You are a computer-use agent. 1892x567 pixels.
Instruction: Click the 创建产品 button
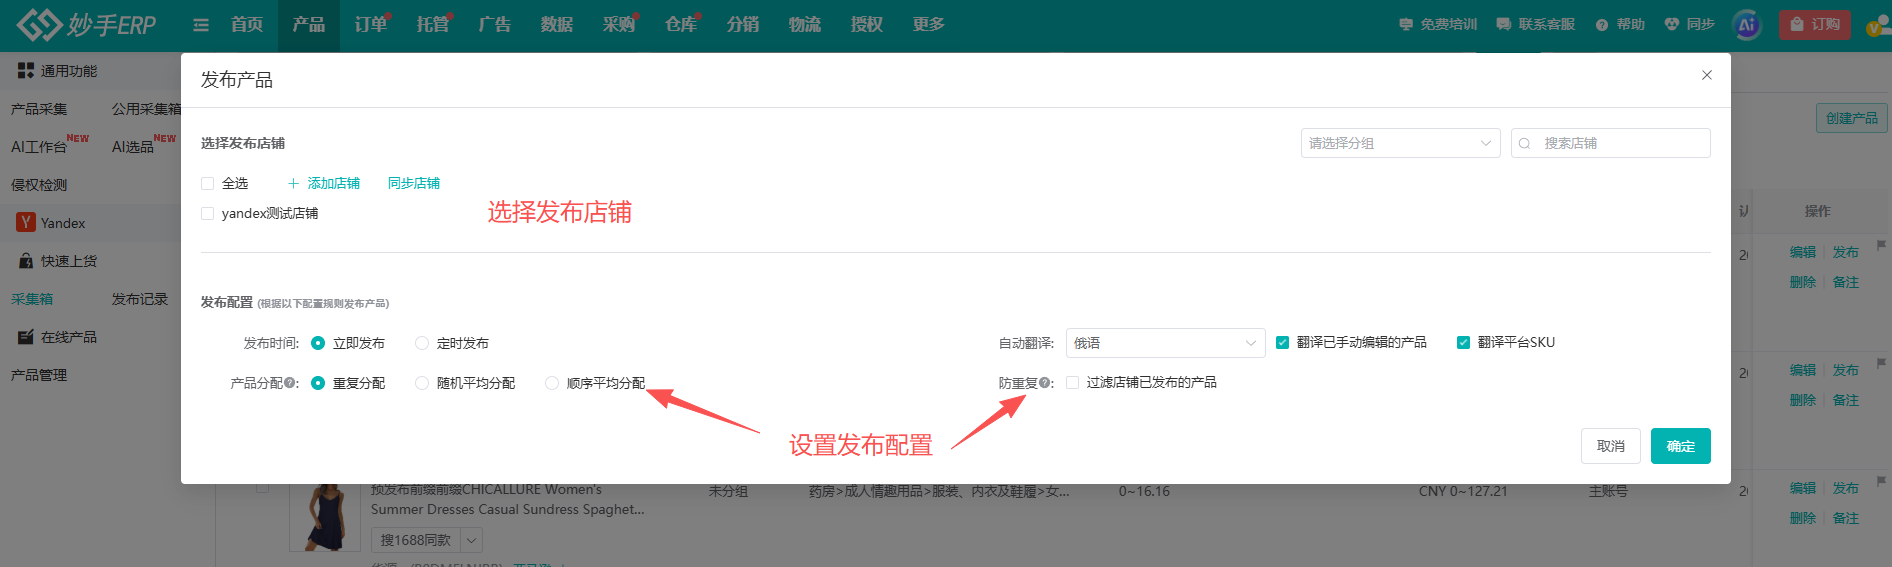coord(1852,118)
